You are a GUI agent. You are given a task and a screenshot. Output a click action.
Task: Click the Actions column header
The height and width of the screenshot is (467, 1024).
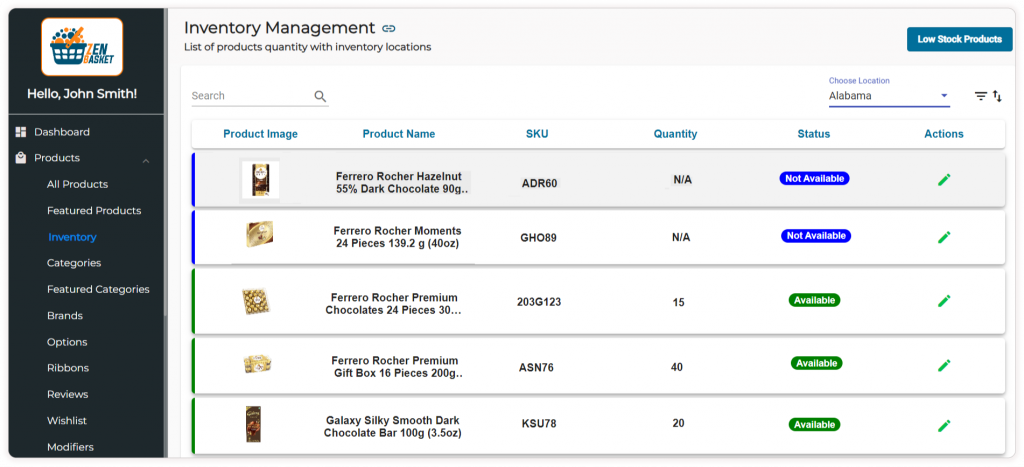[944, 134]
